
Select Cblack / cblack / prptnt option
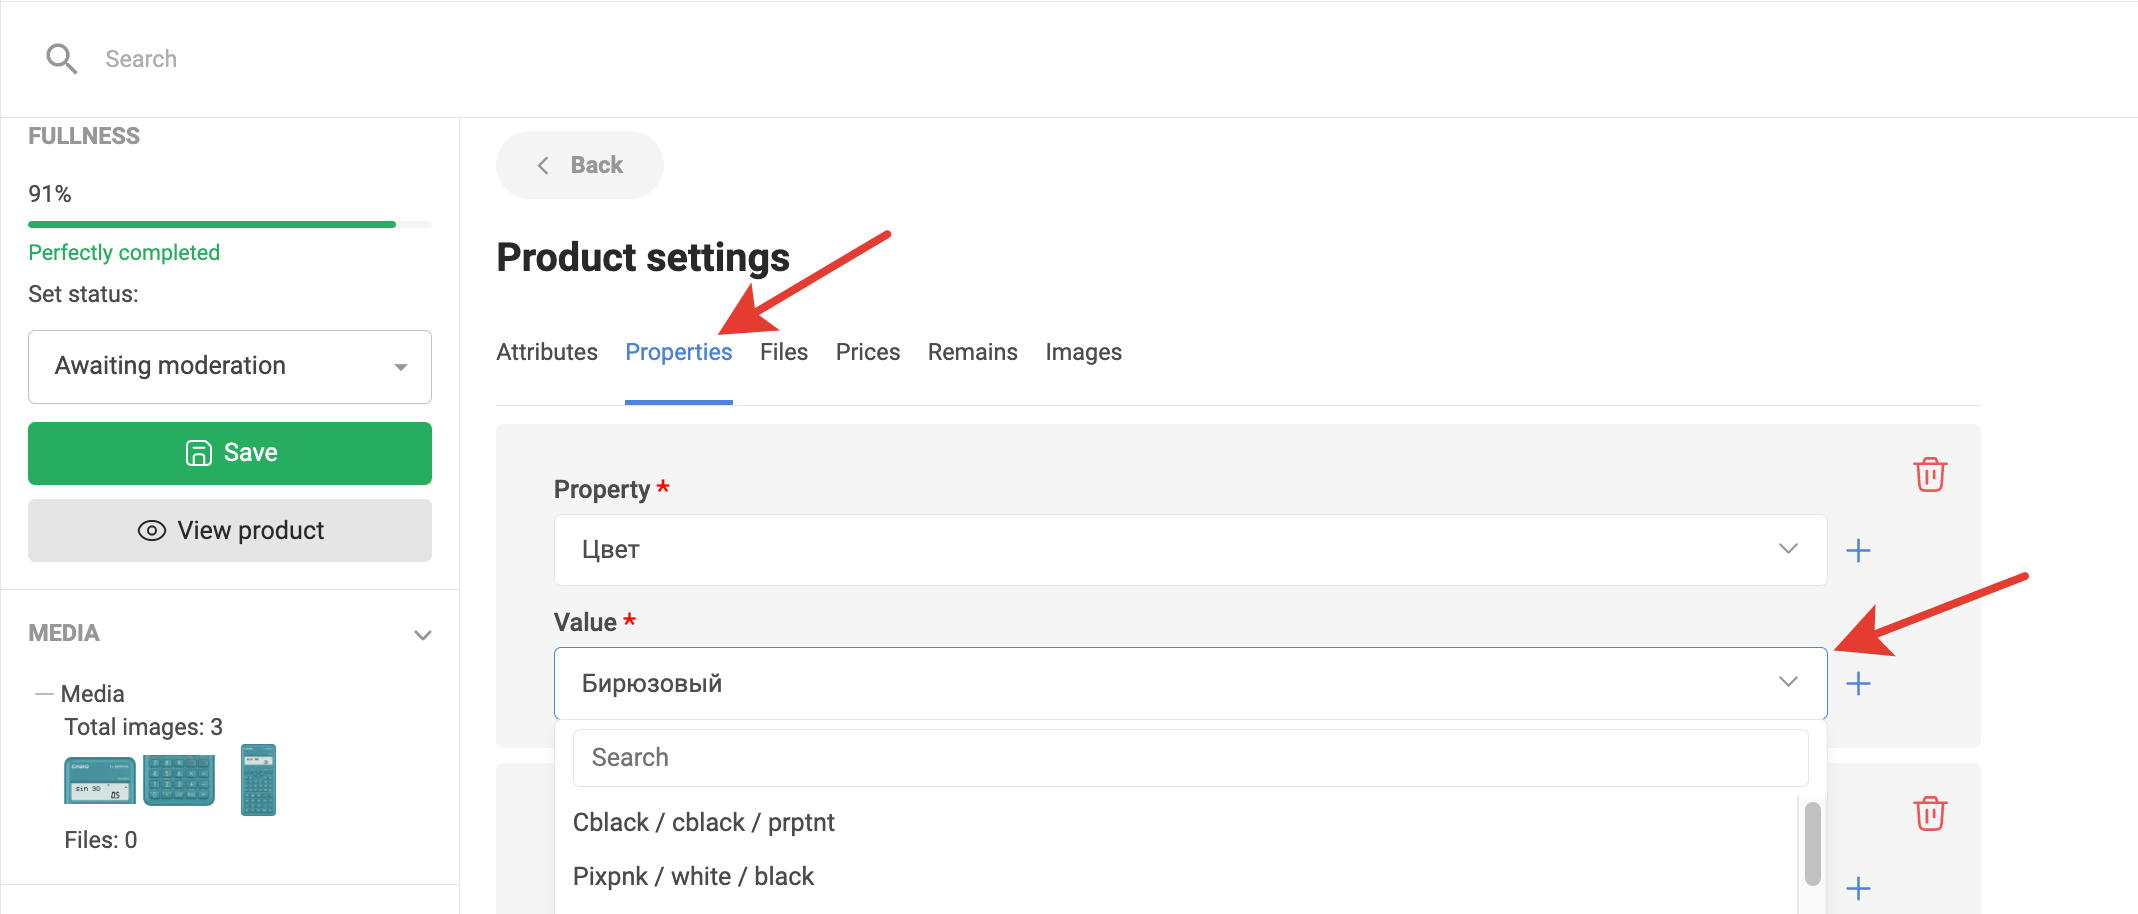(x=704, y=823)
